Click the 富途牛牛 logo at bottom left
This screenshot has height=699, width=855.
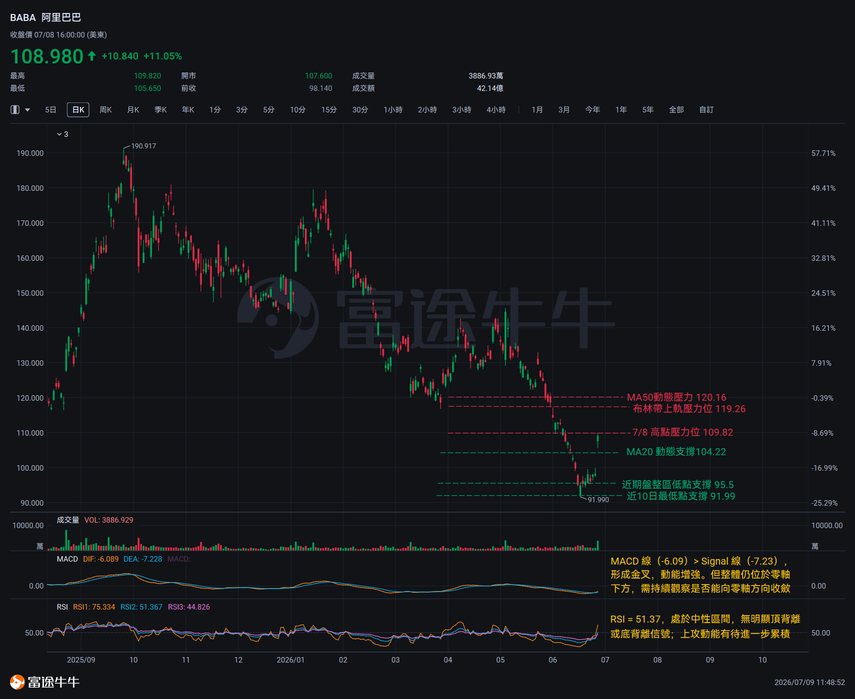coord(45,682)
